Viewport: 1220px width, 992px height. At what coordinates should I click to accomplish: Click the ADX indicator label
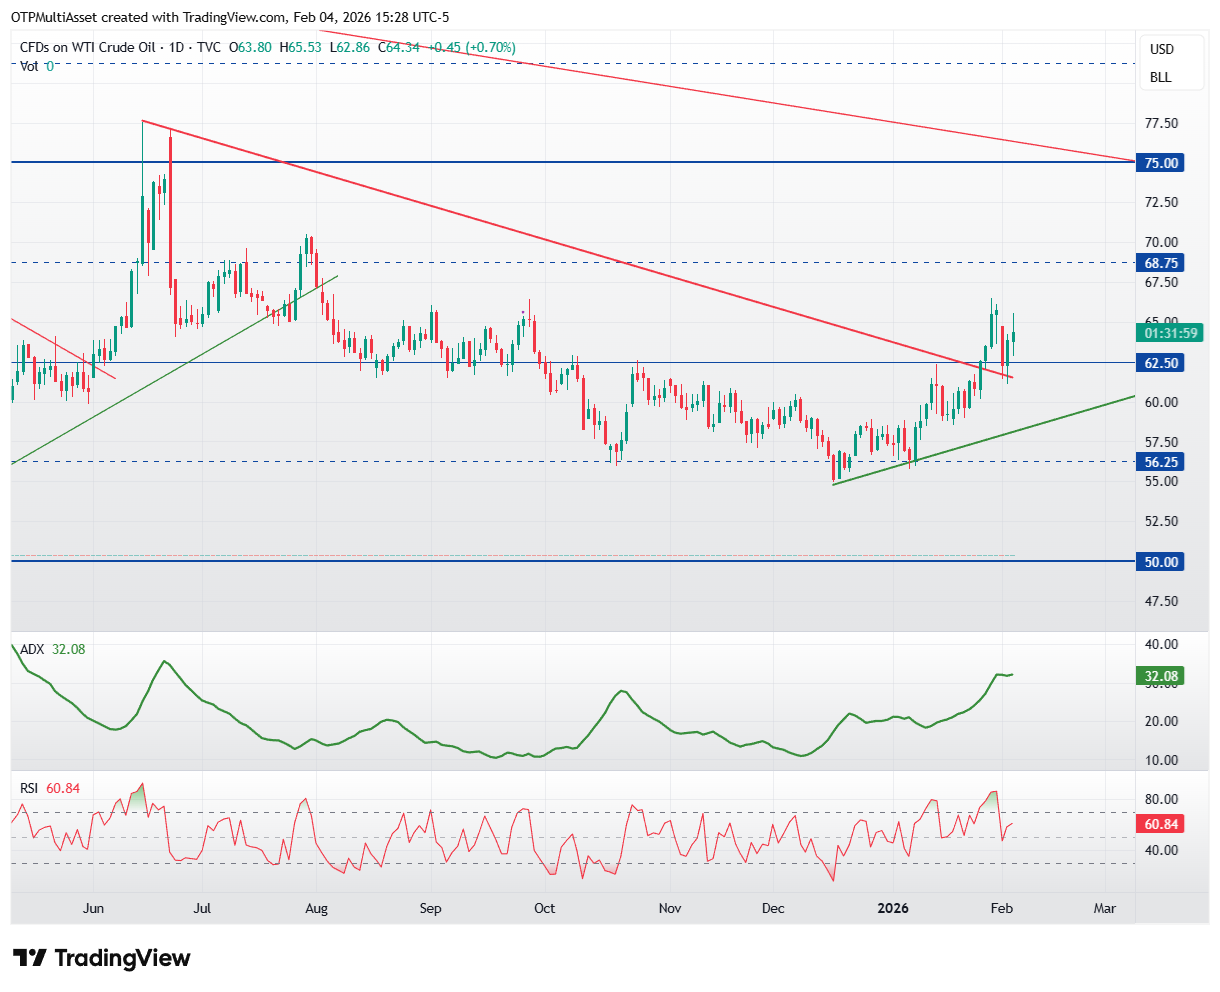pos(32,649)
